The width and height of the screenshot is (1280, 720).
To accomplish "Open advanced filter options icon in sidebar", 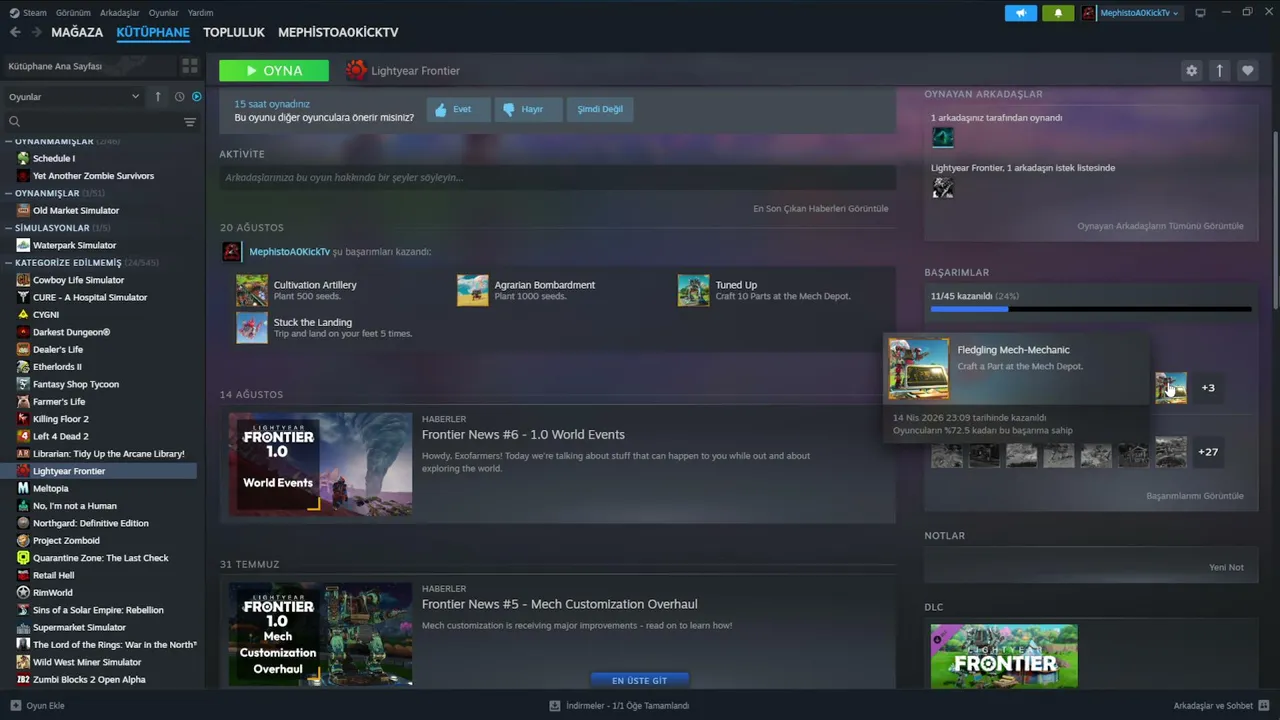I will [190, 122].
